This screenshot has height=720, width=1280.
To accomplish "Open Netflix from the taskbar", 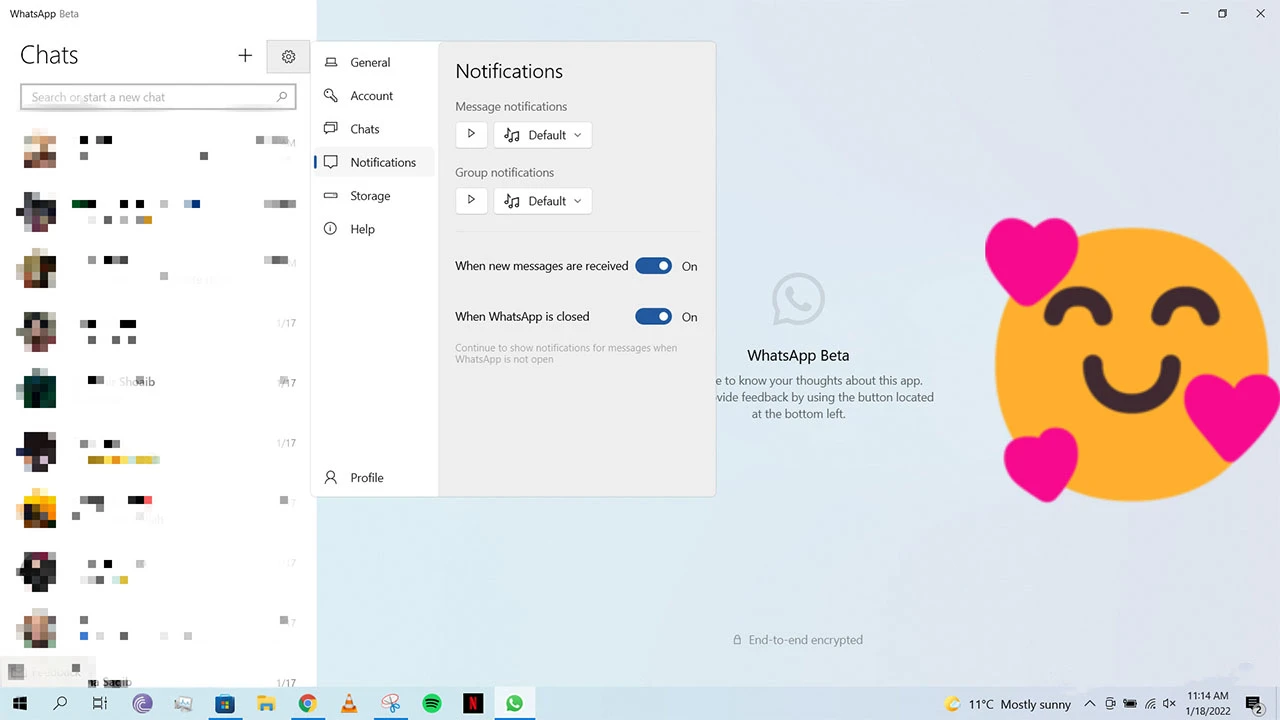I will [x=473, y=704].
